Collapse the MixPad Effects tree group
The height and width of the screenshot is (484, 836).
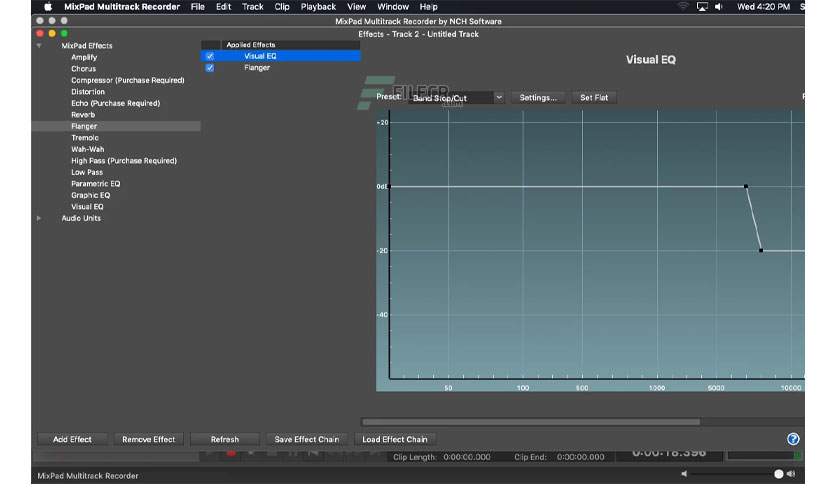click(39, 46)
